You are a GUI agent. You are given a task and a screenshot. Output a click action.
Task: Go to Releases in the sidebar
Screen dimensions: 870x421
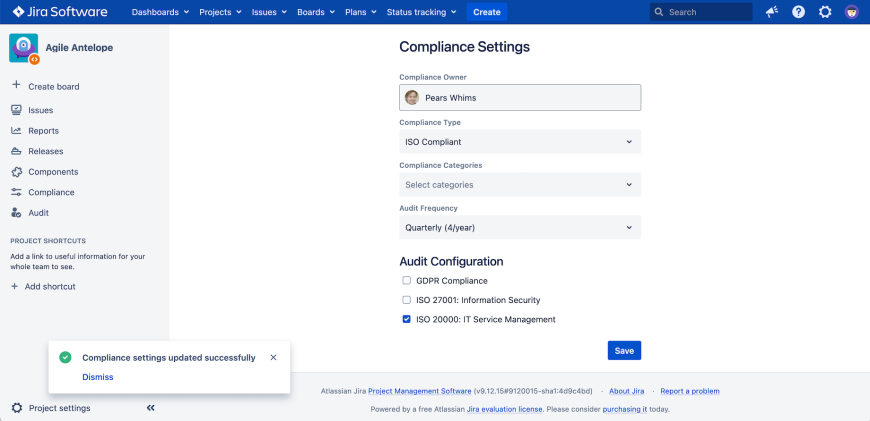[45, 151]
